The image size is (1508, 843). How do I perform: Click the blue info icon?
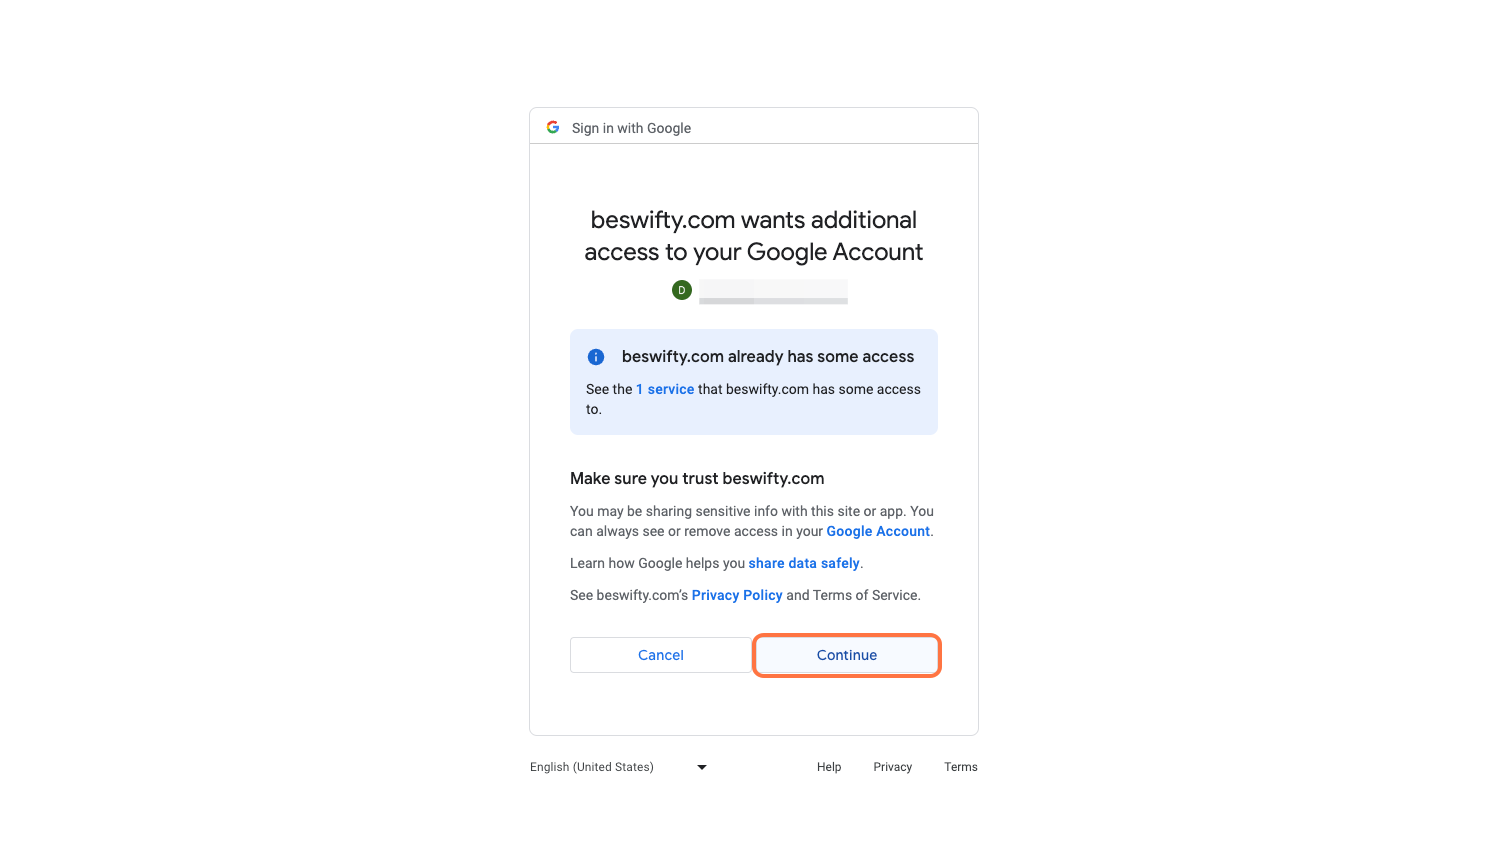click(x=596, y=357)
